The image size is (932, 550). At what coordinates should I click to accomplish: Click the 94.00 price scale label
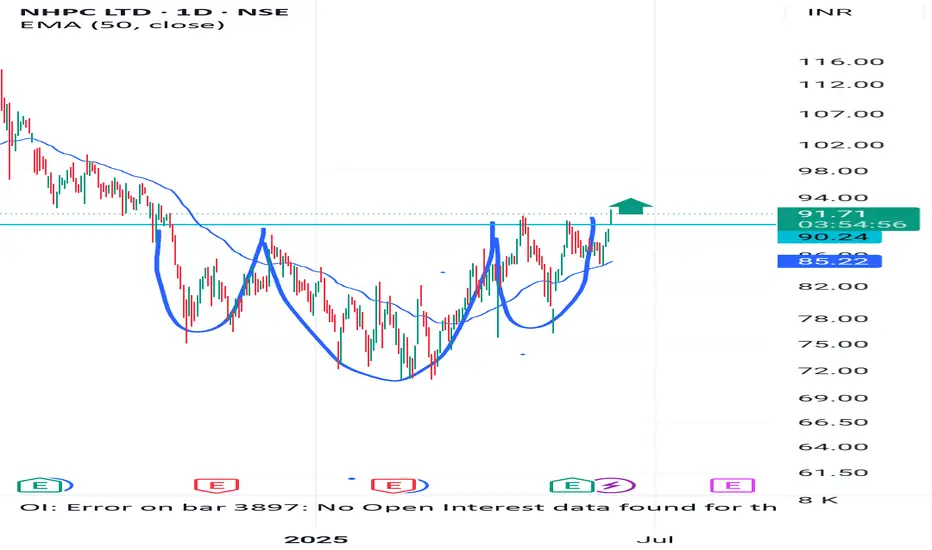[x=833, y=198]
